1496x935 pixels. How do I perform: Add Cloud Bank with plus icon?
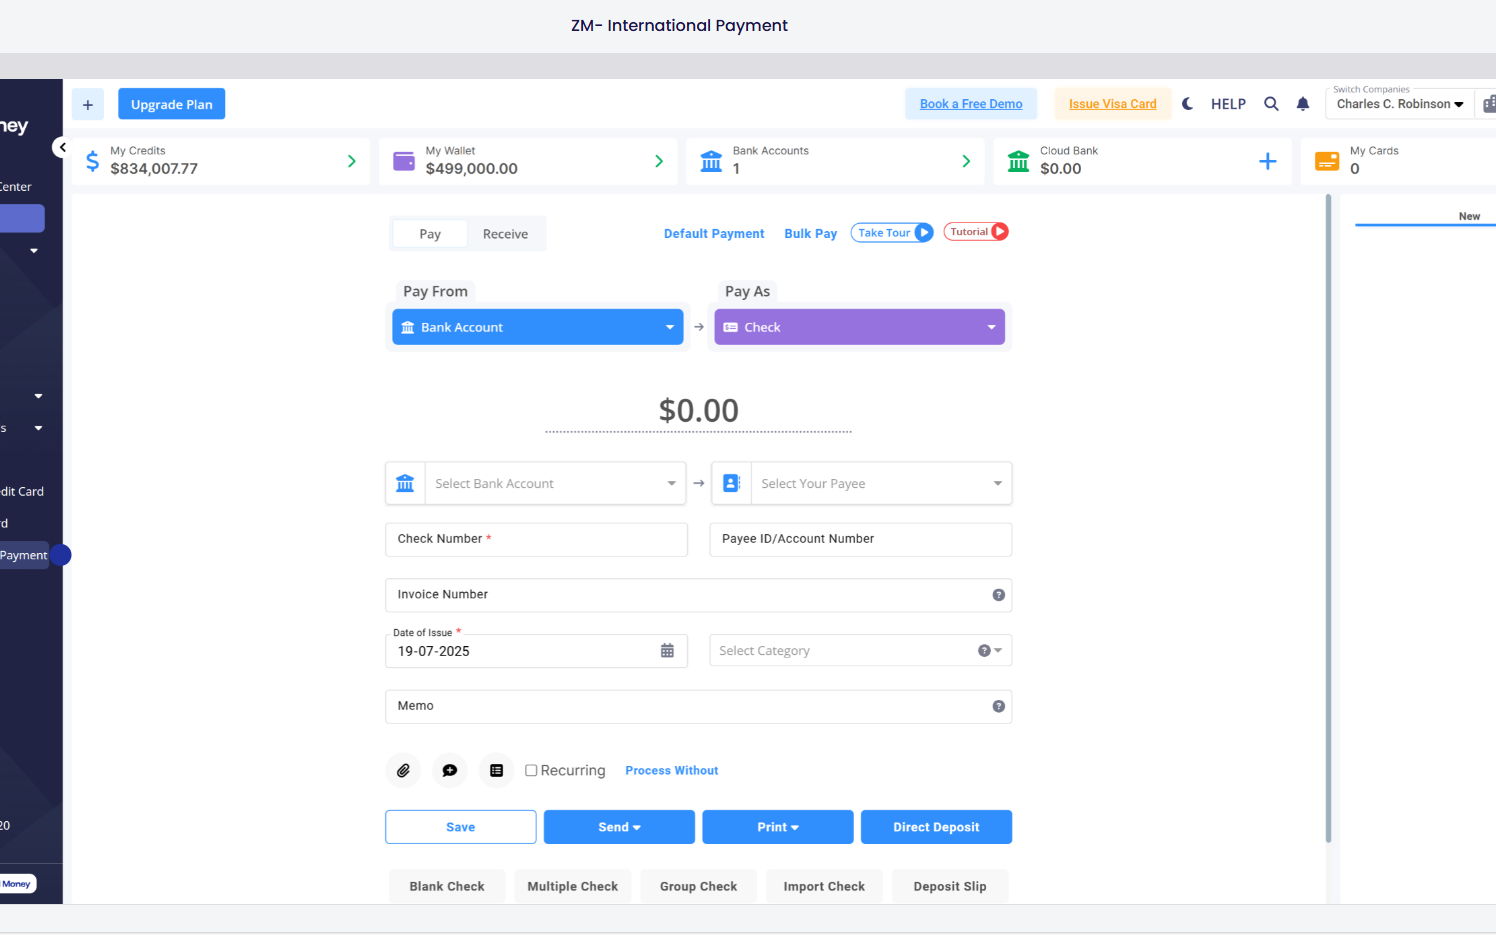1267,161
